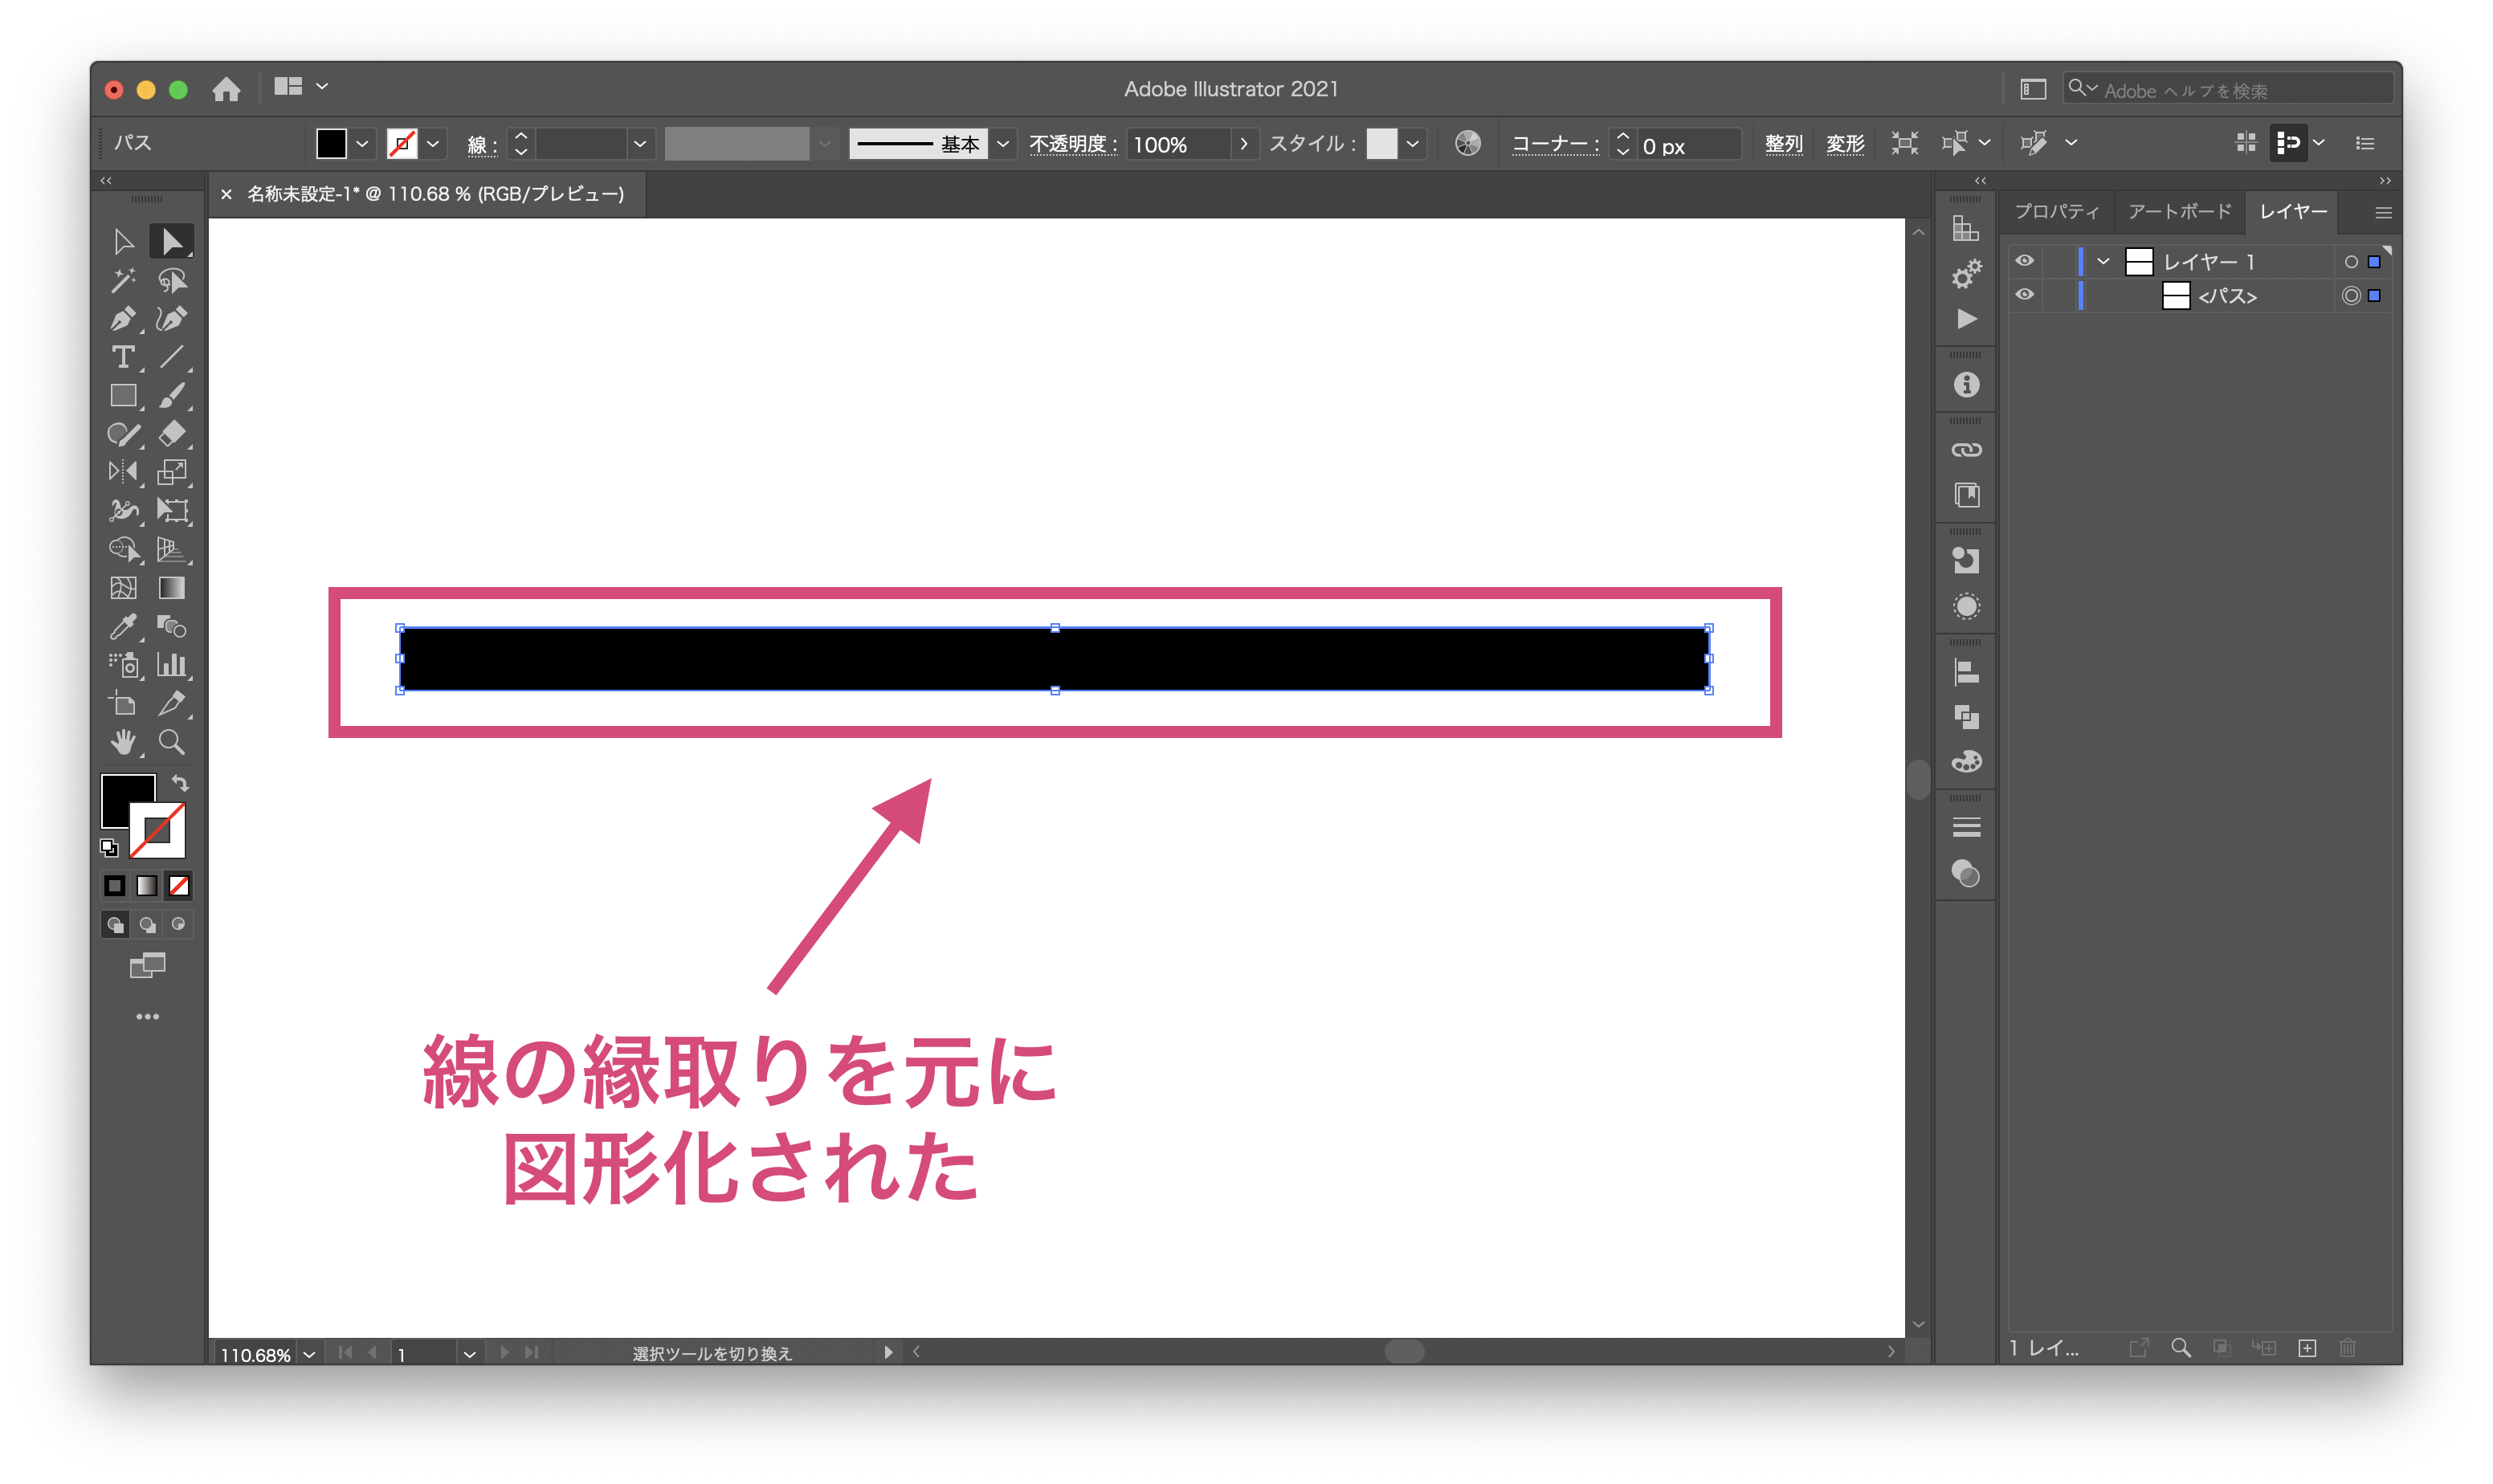Click the Fill color swatch in toolbox

coord(127,800)
